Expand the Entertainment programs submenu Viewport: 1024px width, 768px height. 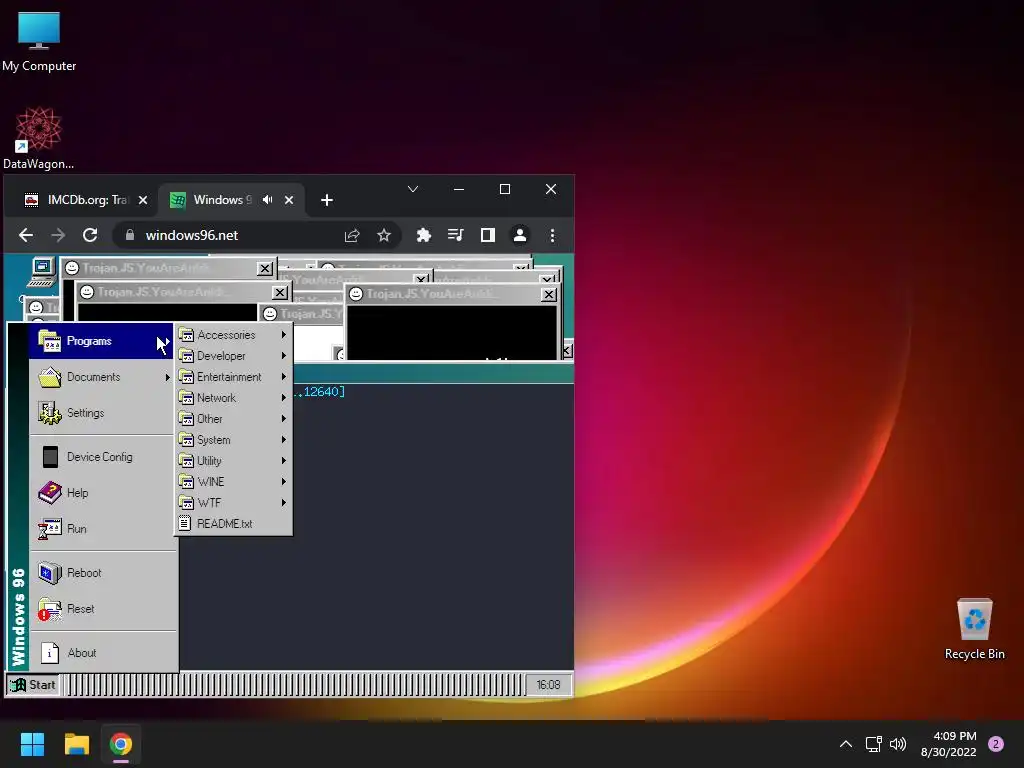234,377
